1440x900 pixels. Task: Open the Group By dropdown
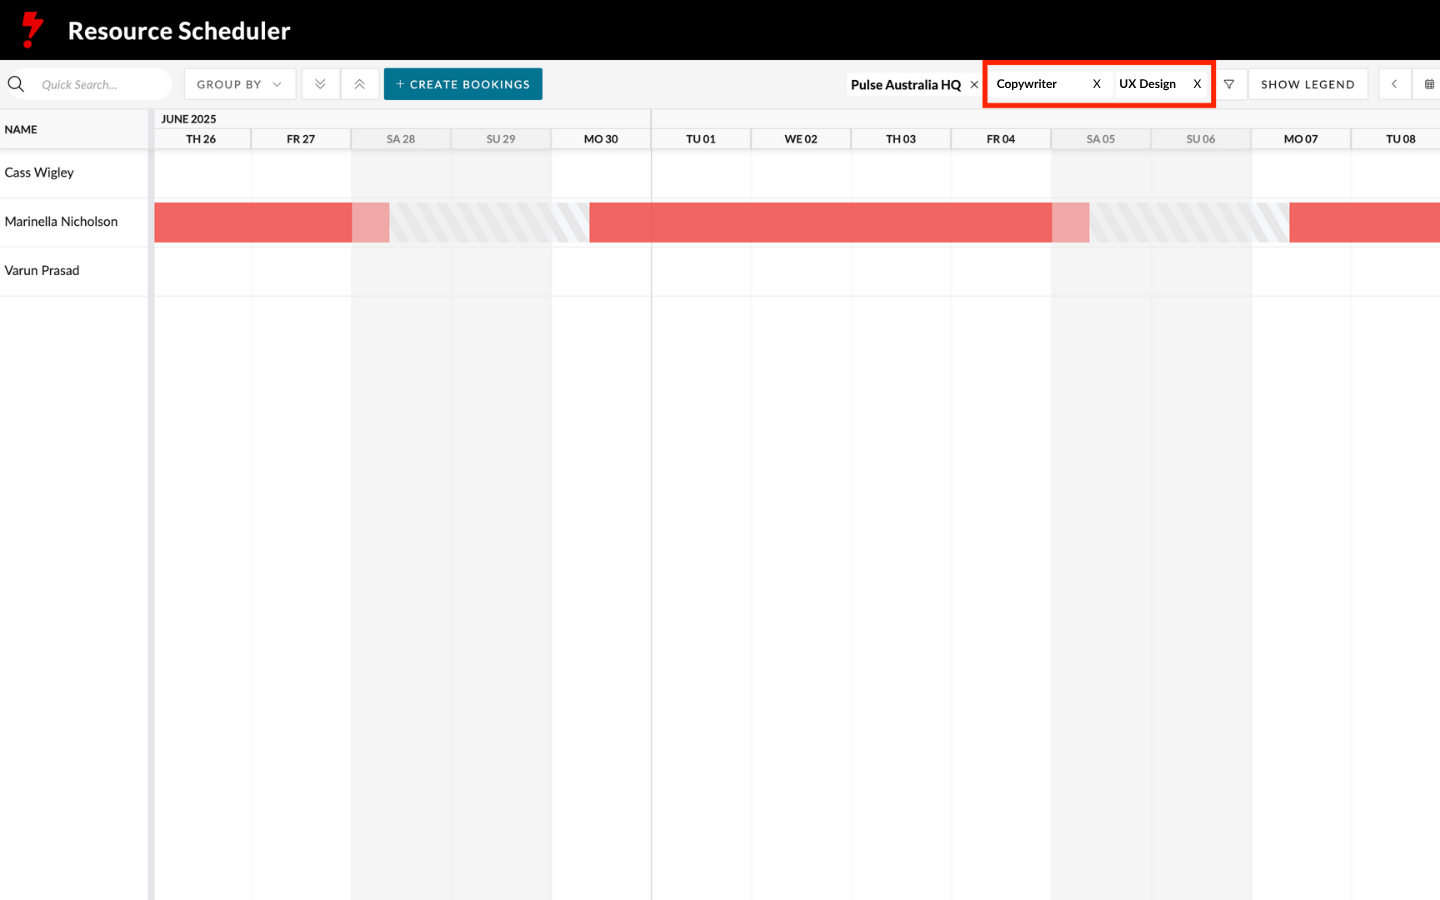[239, 84]
